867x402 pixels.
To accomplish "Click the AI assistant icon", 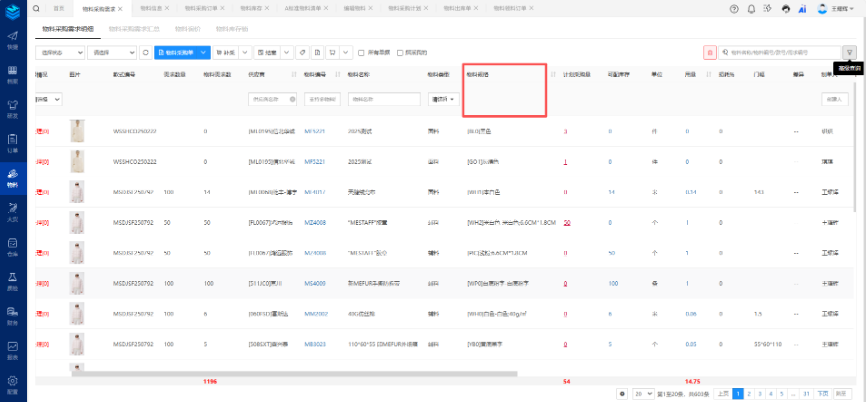I will [x=802, y=8].
